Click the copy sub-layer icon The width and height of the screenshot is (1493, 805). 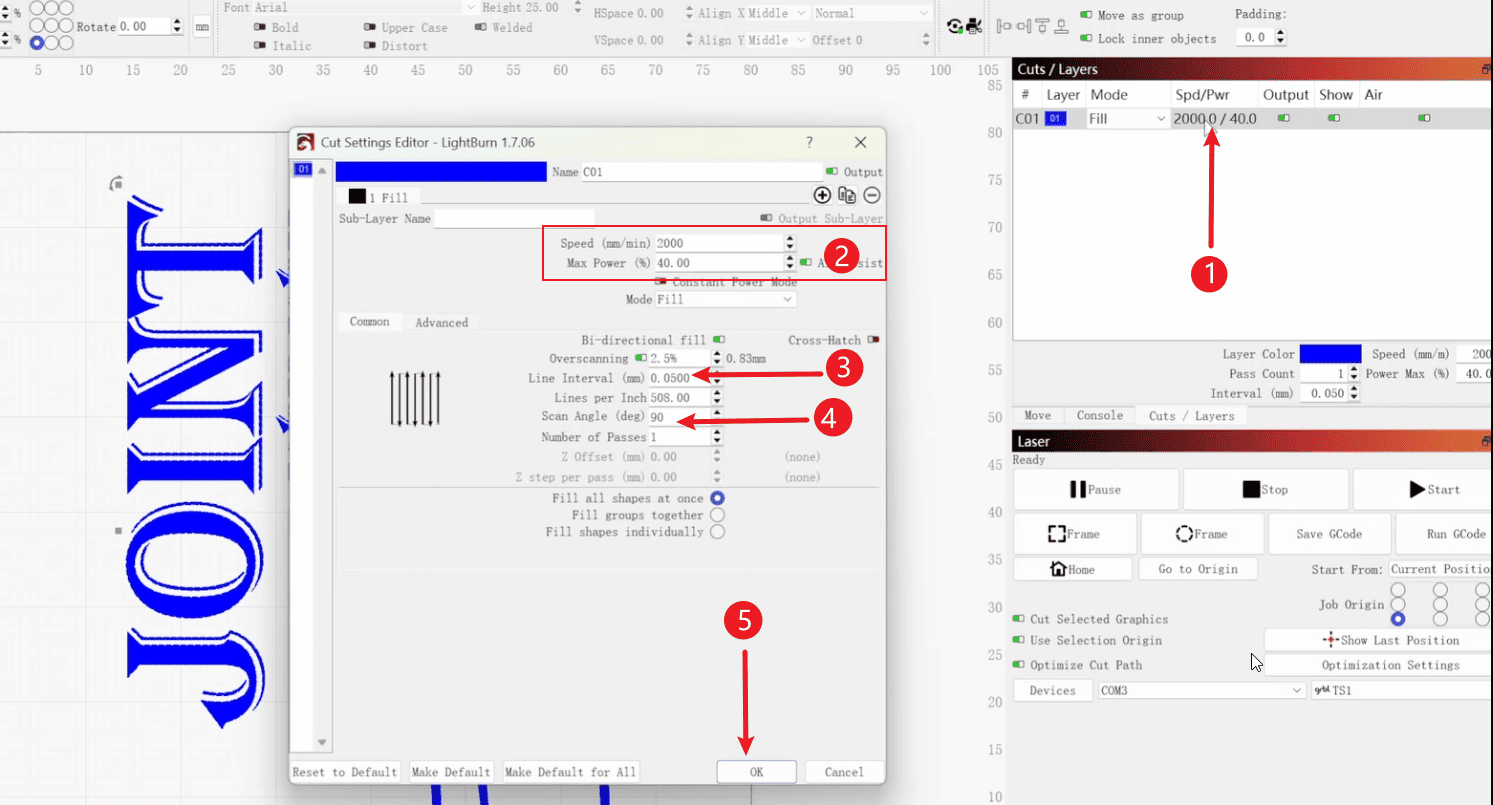847,196
